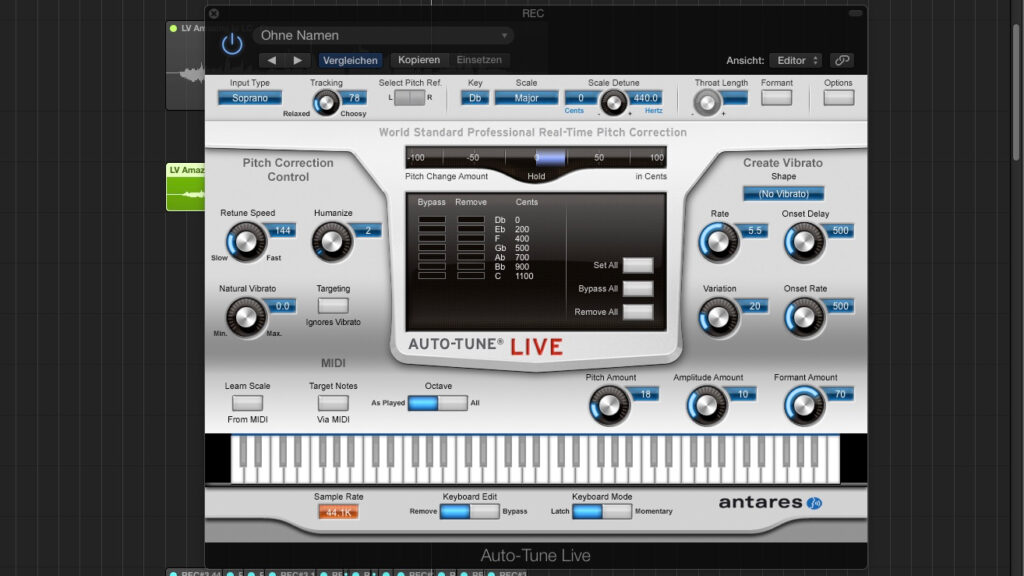Open the Input Type Soprano selector
Image resolution: width=1024 pixels, height=576 pixels.
tap(249, 98)
